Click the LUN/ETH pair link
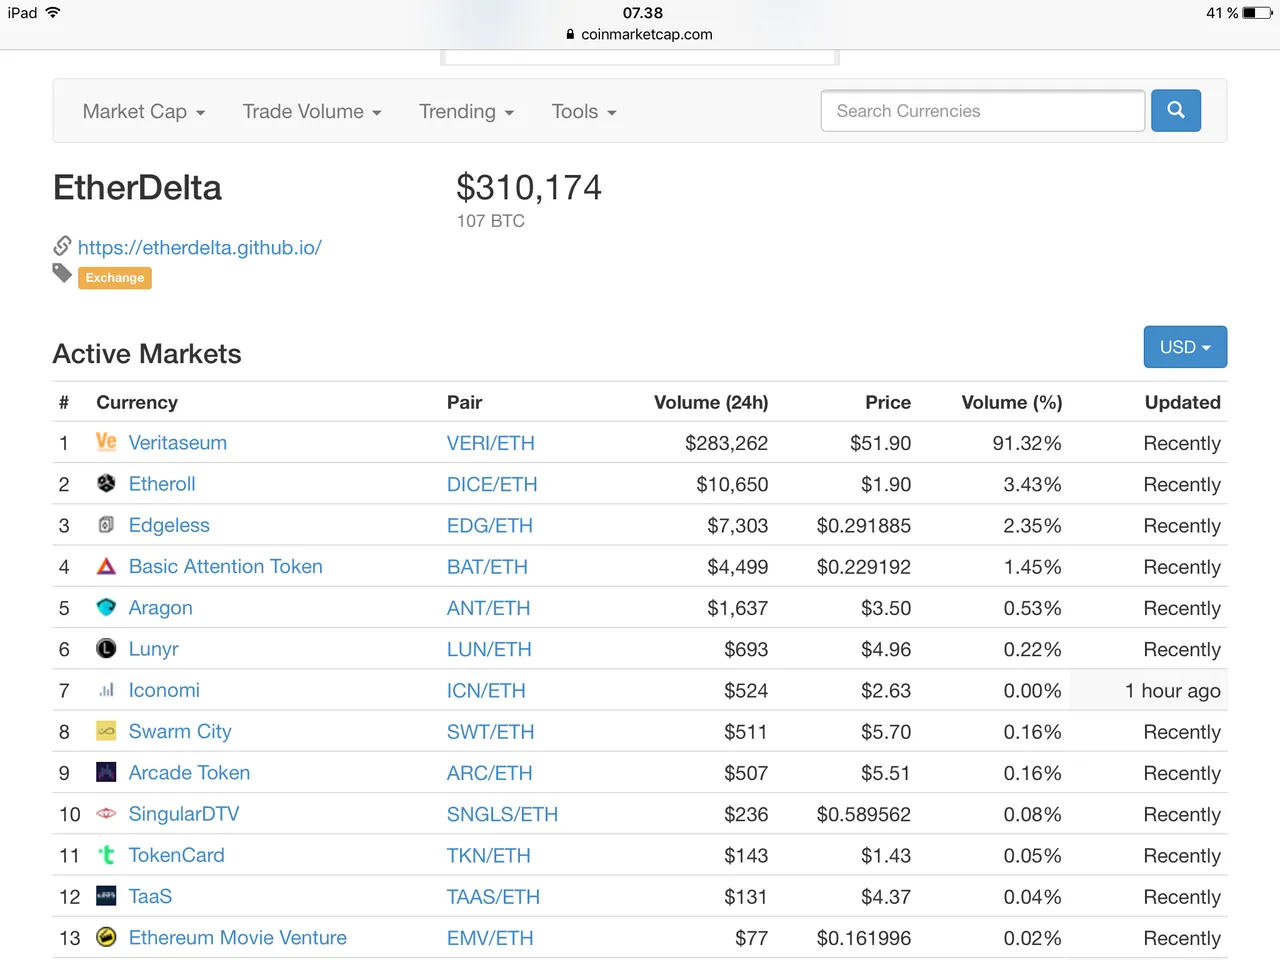 489,649
